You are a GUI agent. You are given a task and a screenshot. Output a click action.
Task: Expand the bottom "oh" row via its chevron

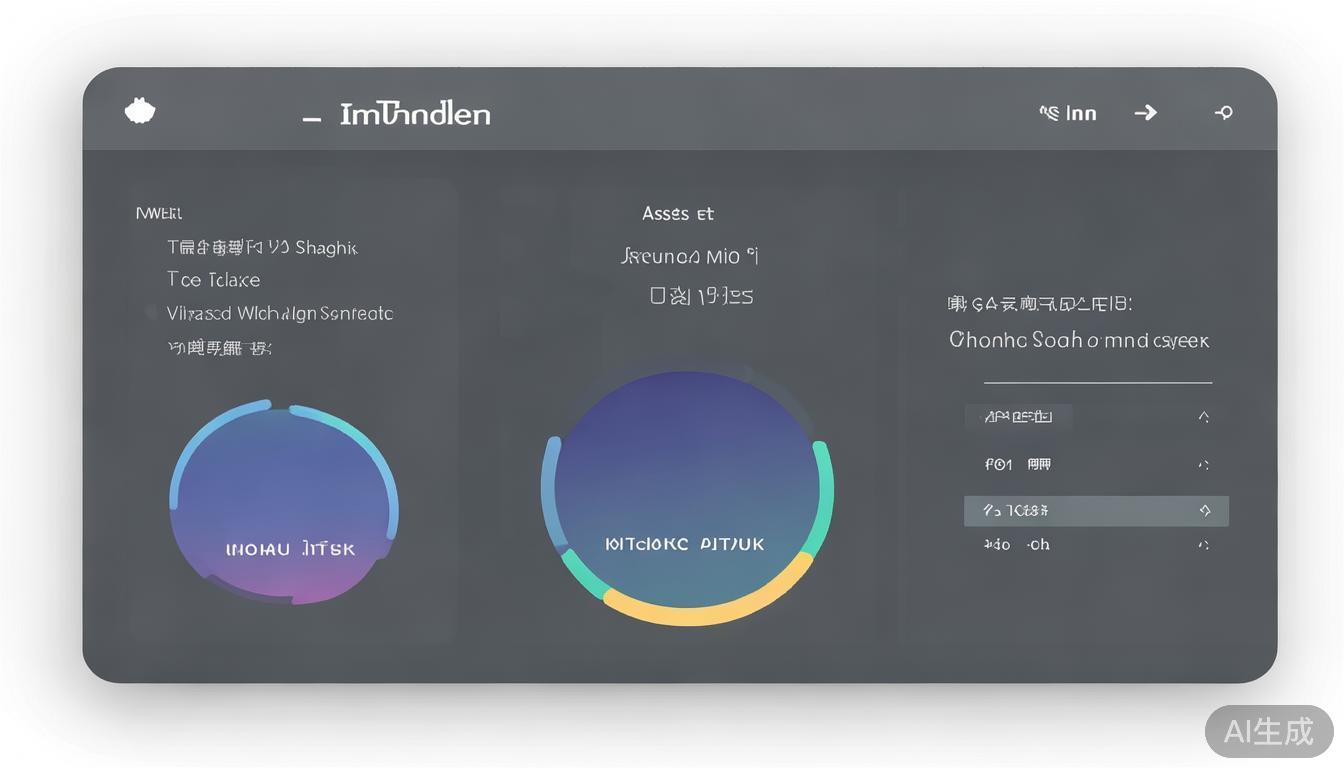tap(1204, 545)
